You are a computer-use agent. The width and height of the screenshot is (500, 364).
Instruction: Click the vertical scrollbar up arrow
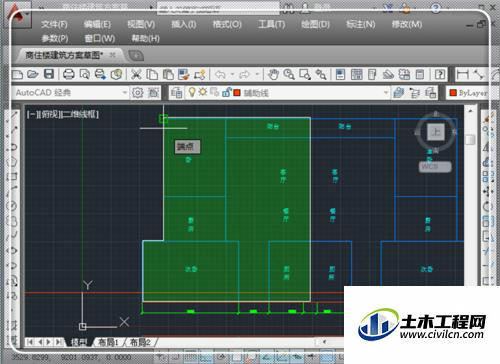[x=470, y=110]
